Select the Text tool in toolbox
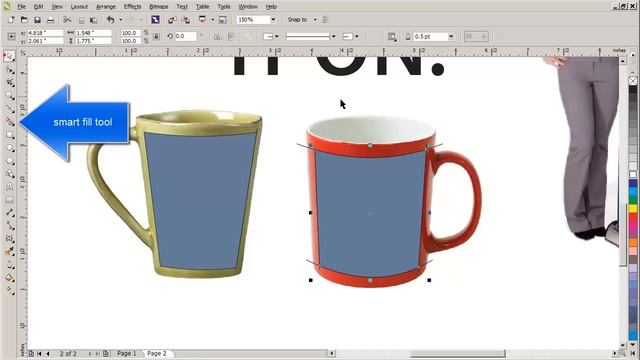640x360 pixels. click(9, 187)
